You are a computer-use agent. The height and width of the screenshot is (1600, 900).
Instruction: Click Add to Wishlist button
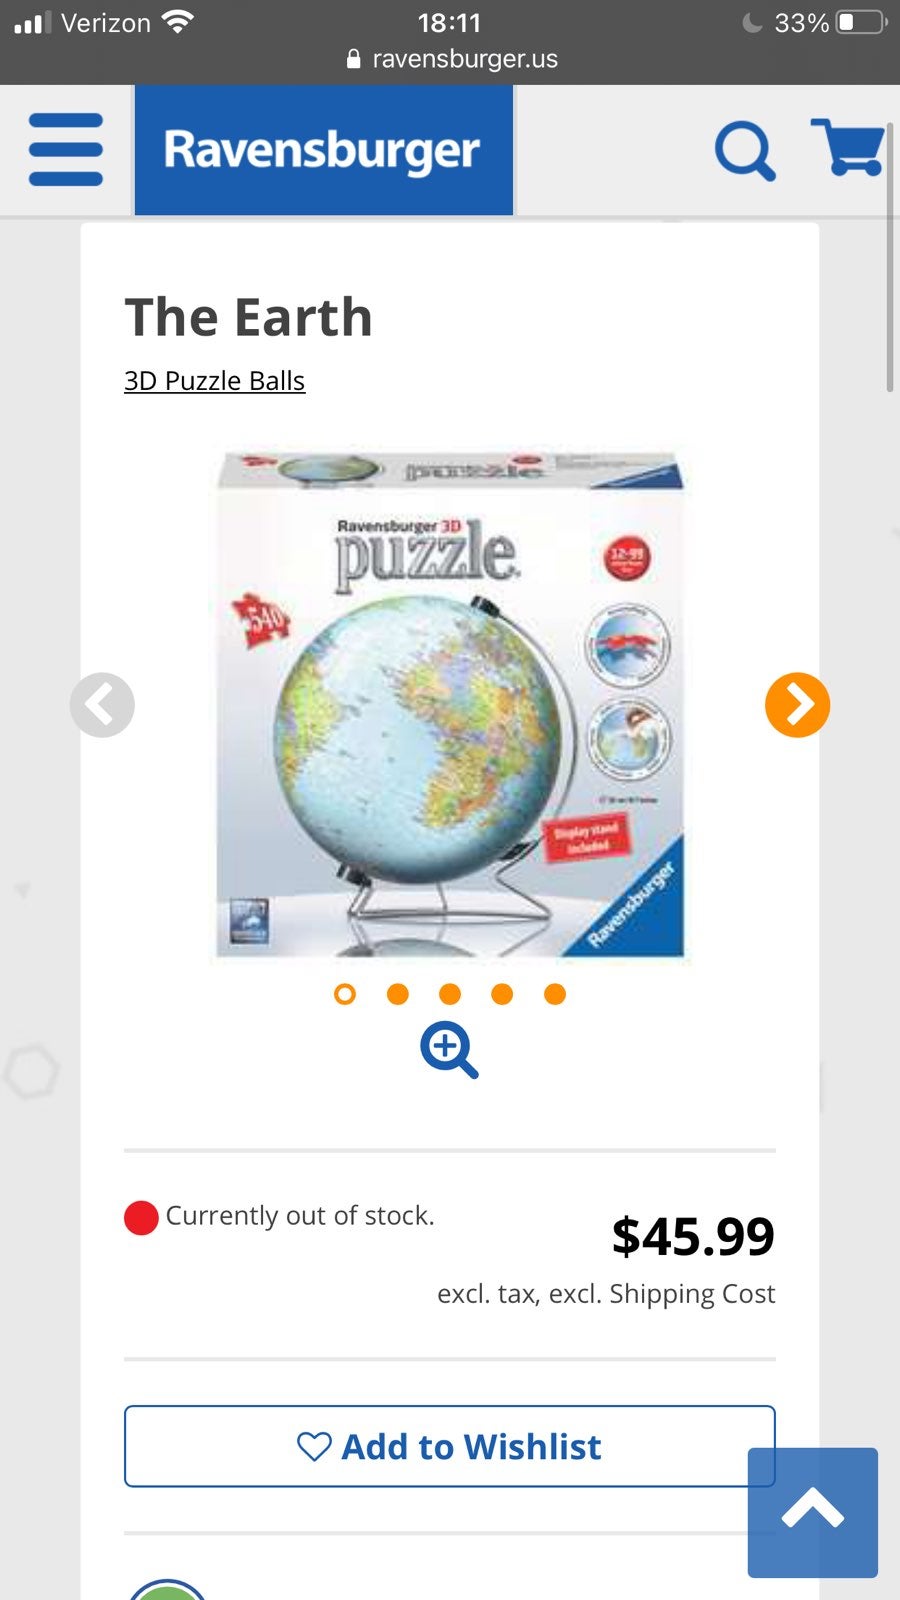[450, 1446]
